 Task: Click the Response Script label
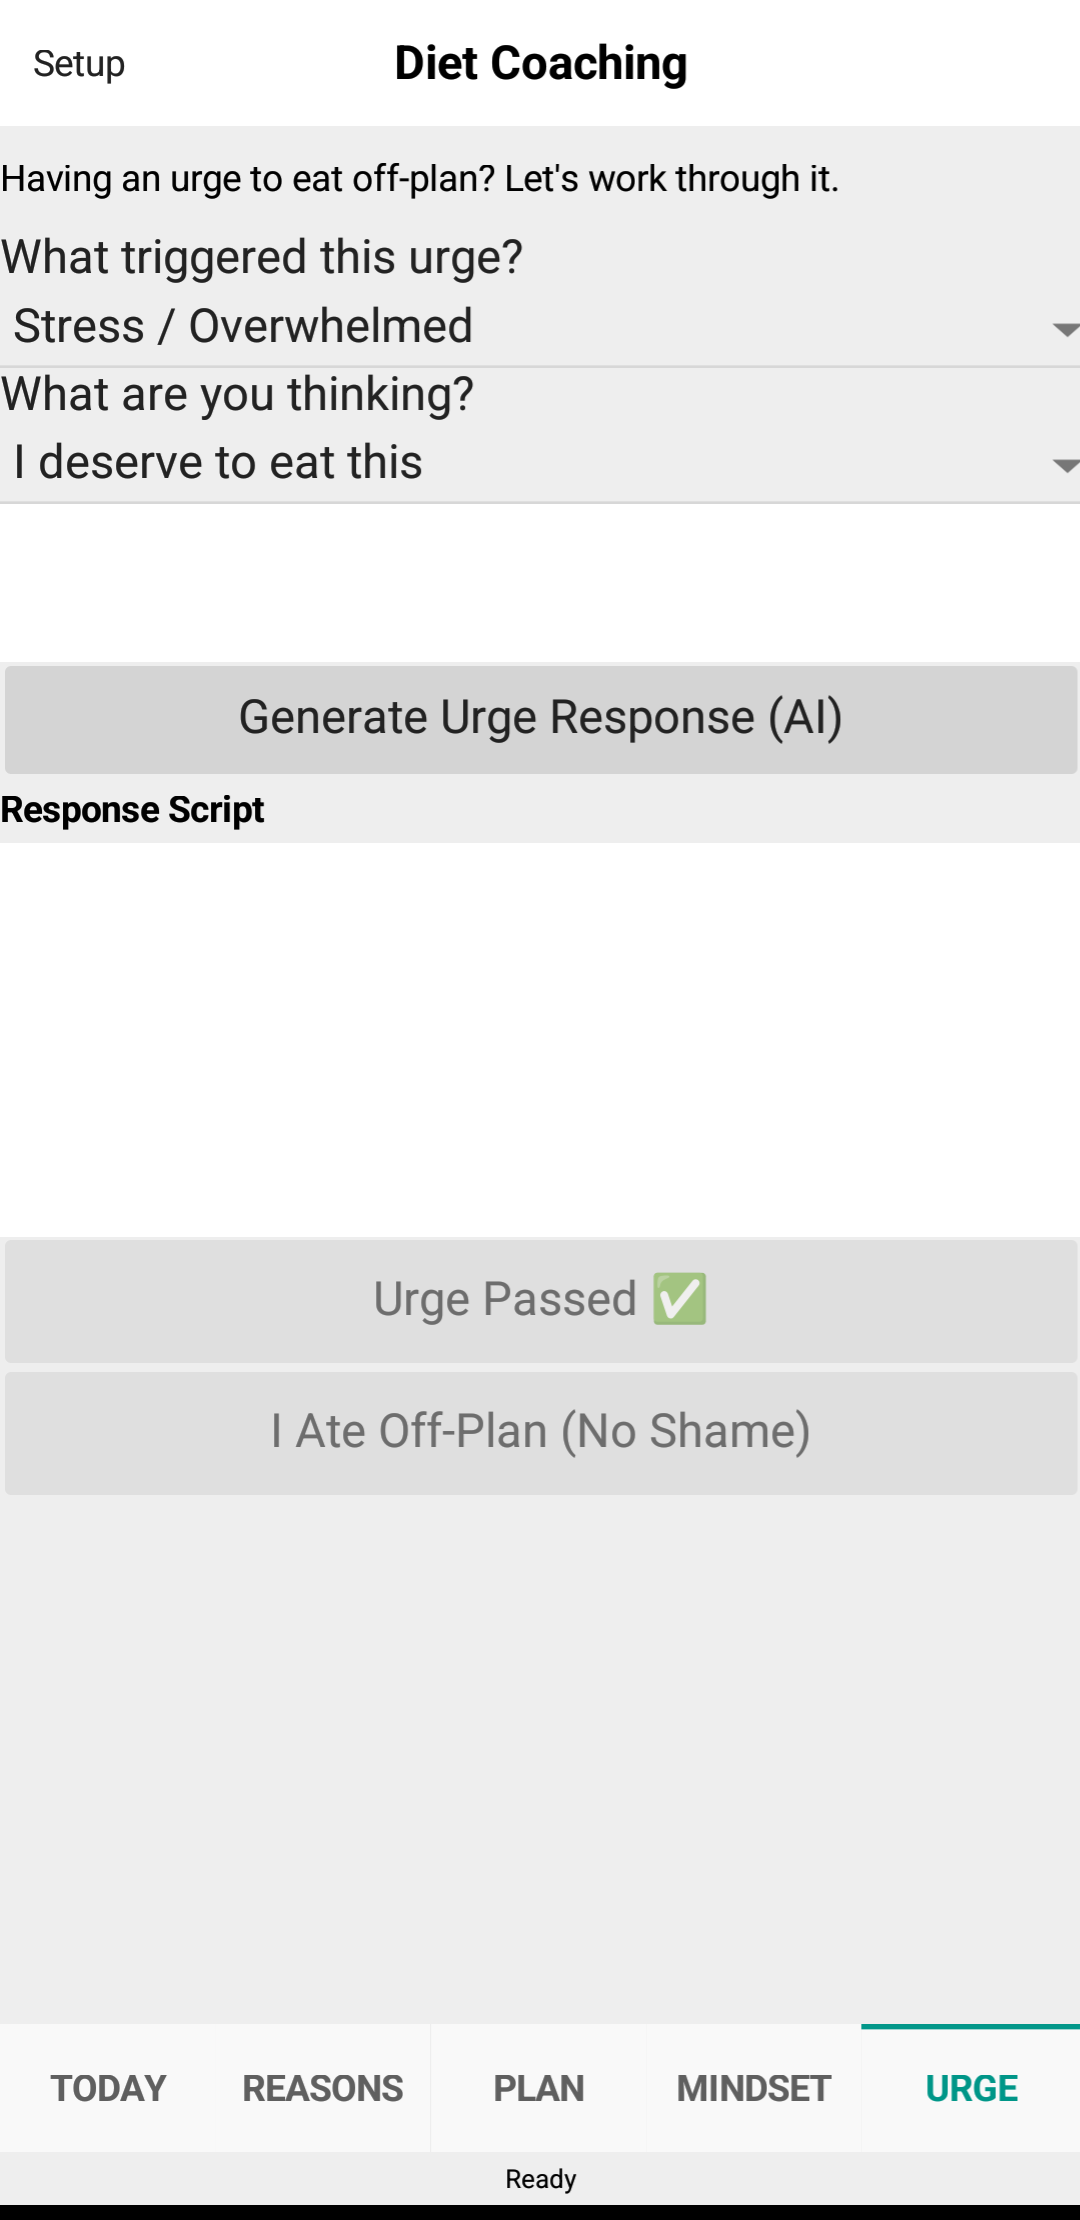click(131, 809)
